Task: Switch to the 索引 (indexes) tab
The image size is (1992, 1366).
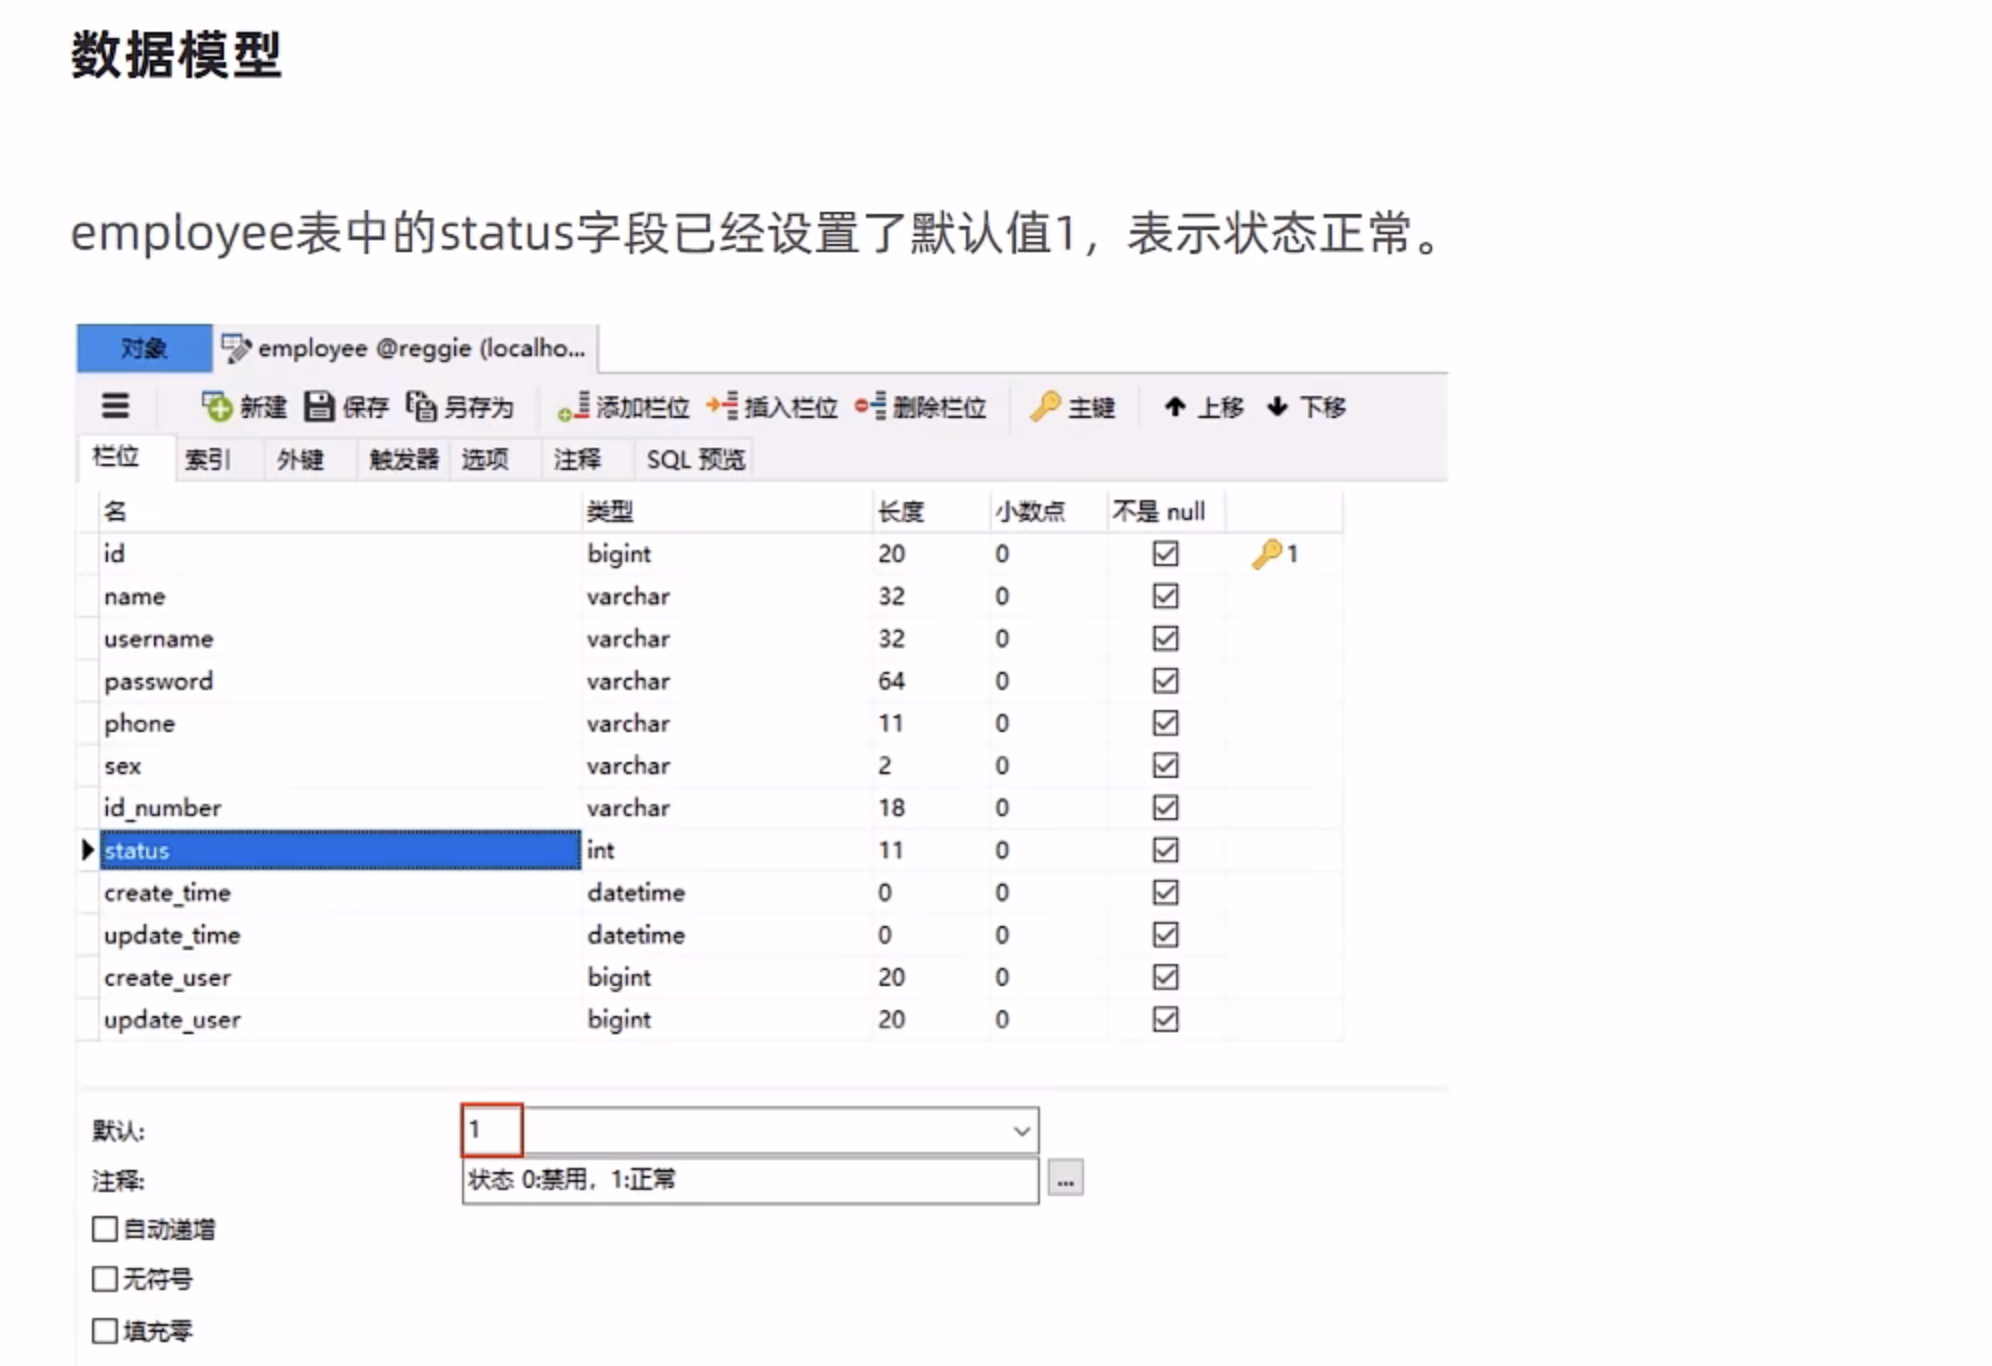Action: [x=208, y=460]
